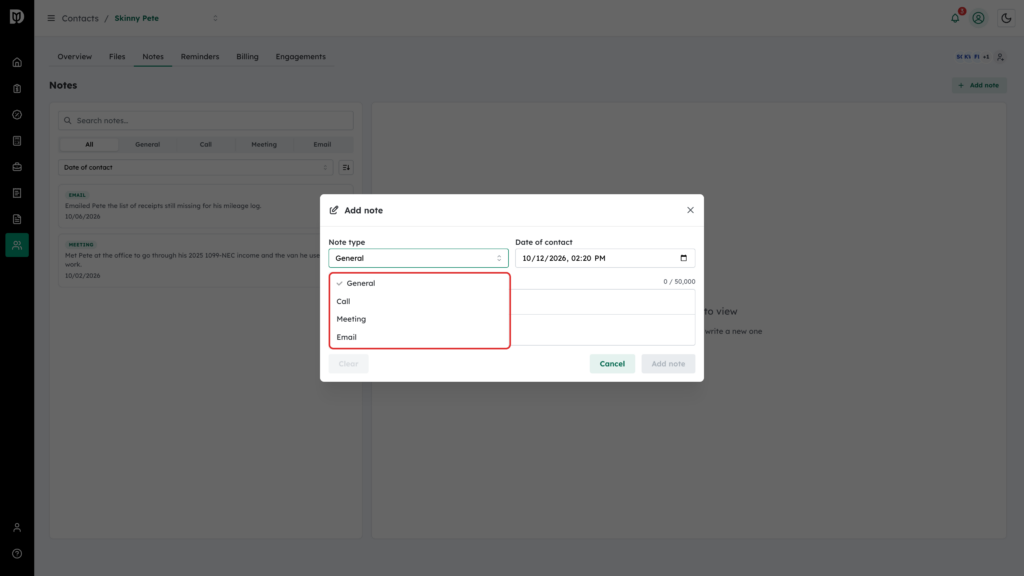Filter notes by Meeting

[x=264, y=144]
